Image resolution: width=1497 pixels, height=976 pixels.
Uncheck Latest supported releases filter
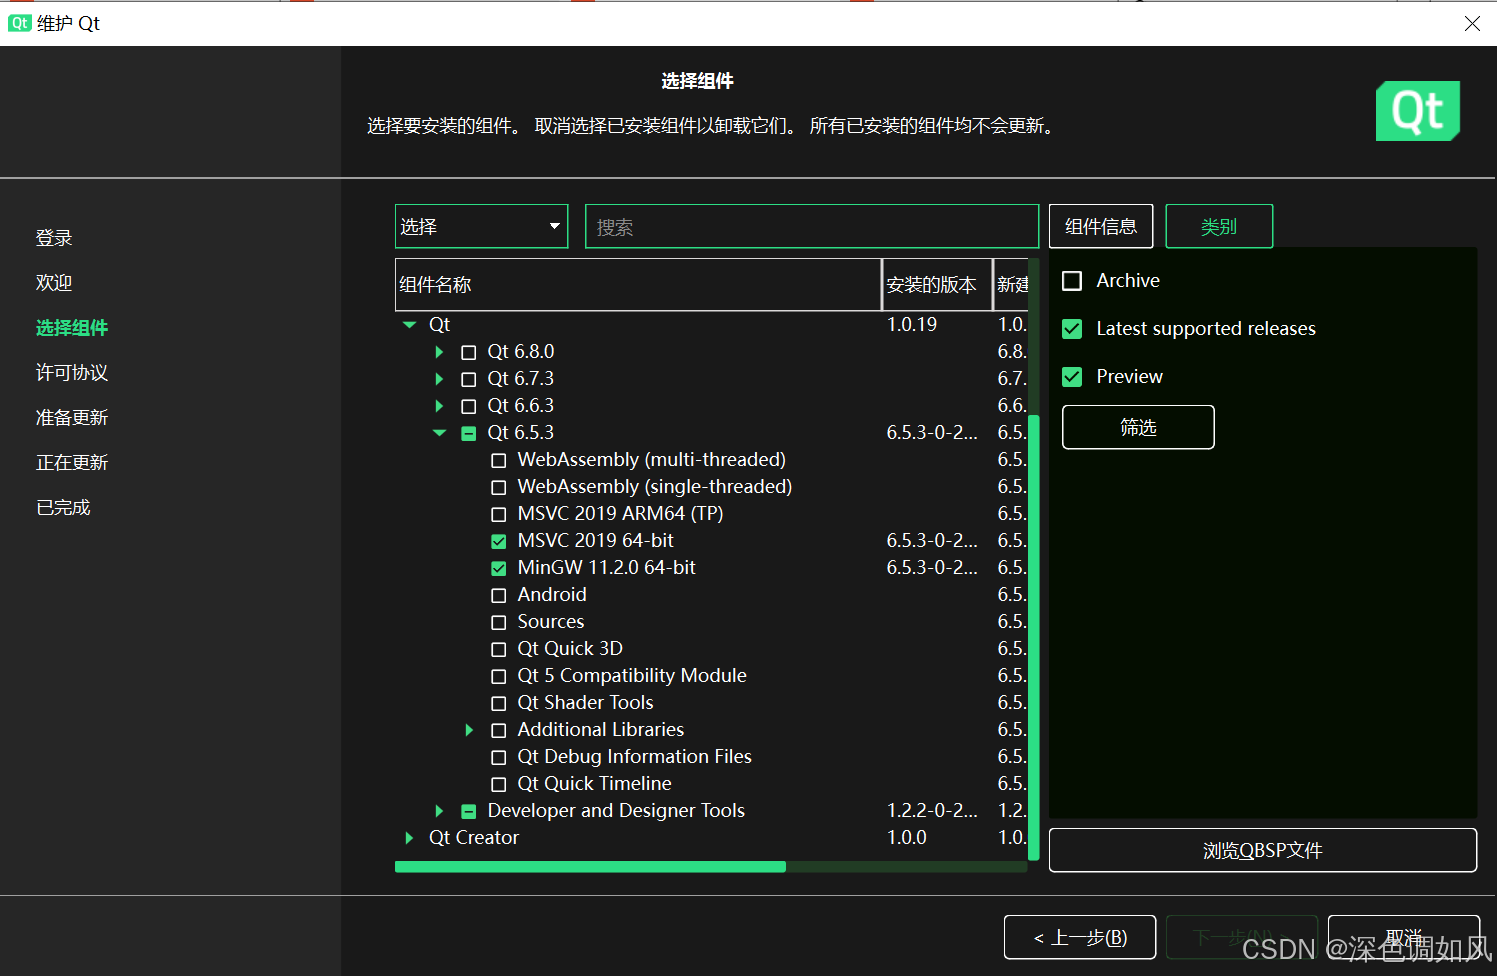pos(1072,329)
